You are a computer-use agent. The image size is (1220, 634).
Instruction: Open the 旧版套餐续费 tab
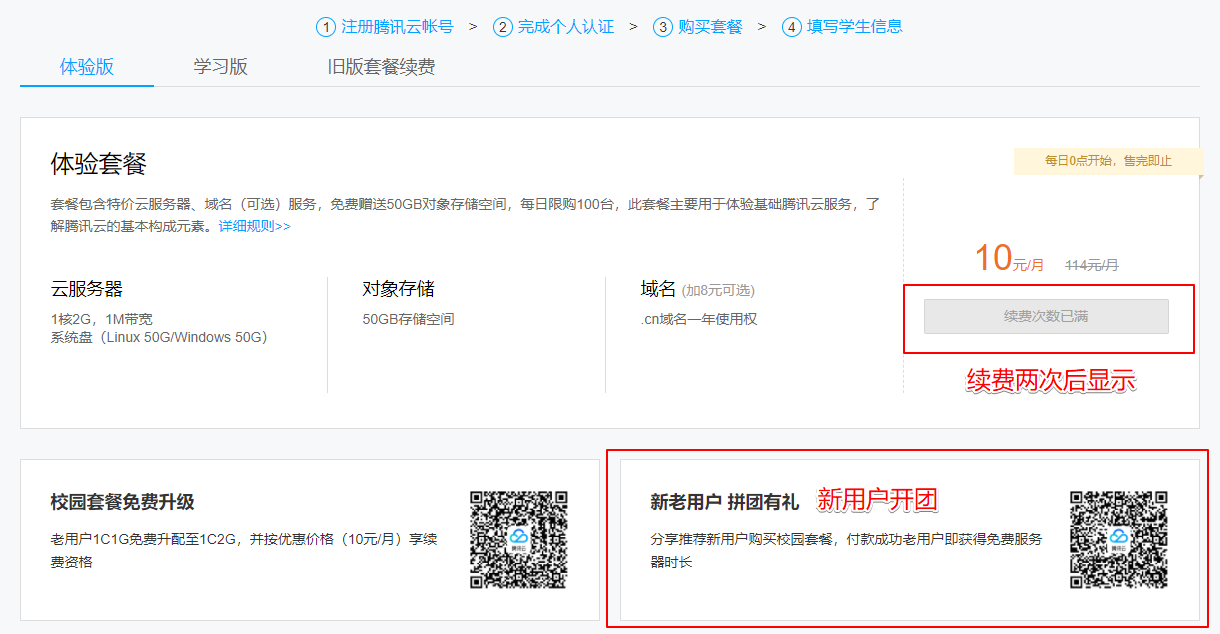(x=381, y=67)
